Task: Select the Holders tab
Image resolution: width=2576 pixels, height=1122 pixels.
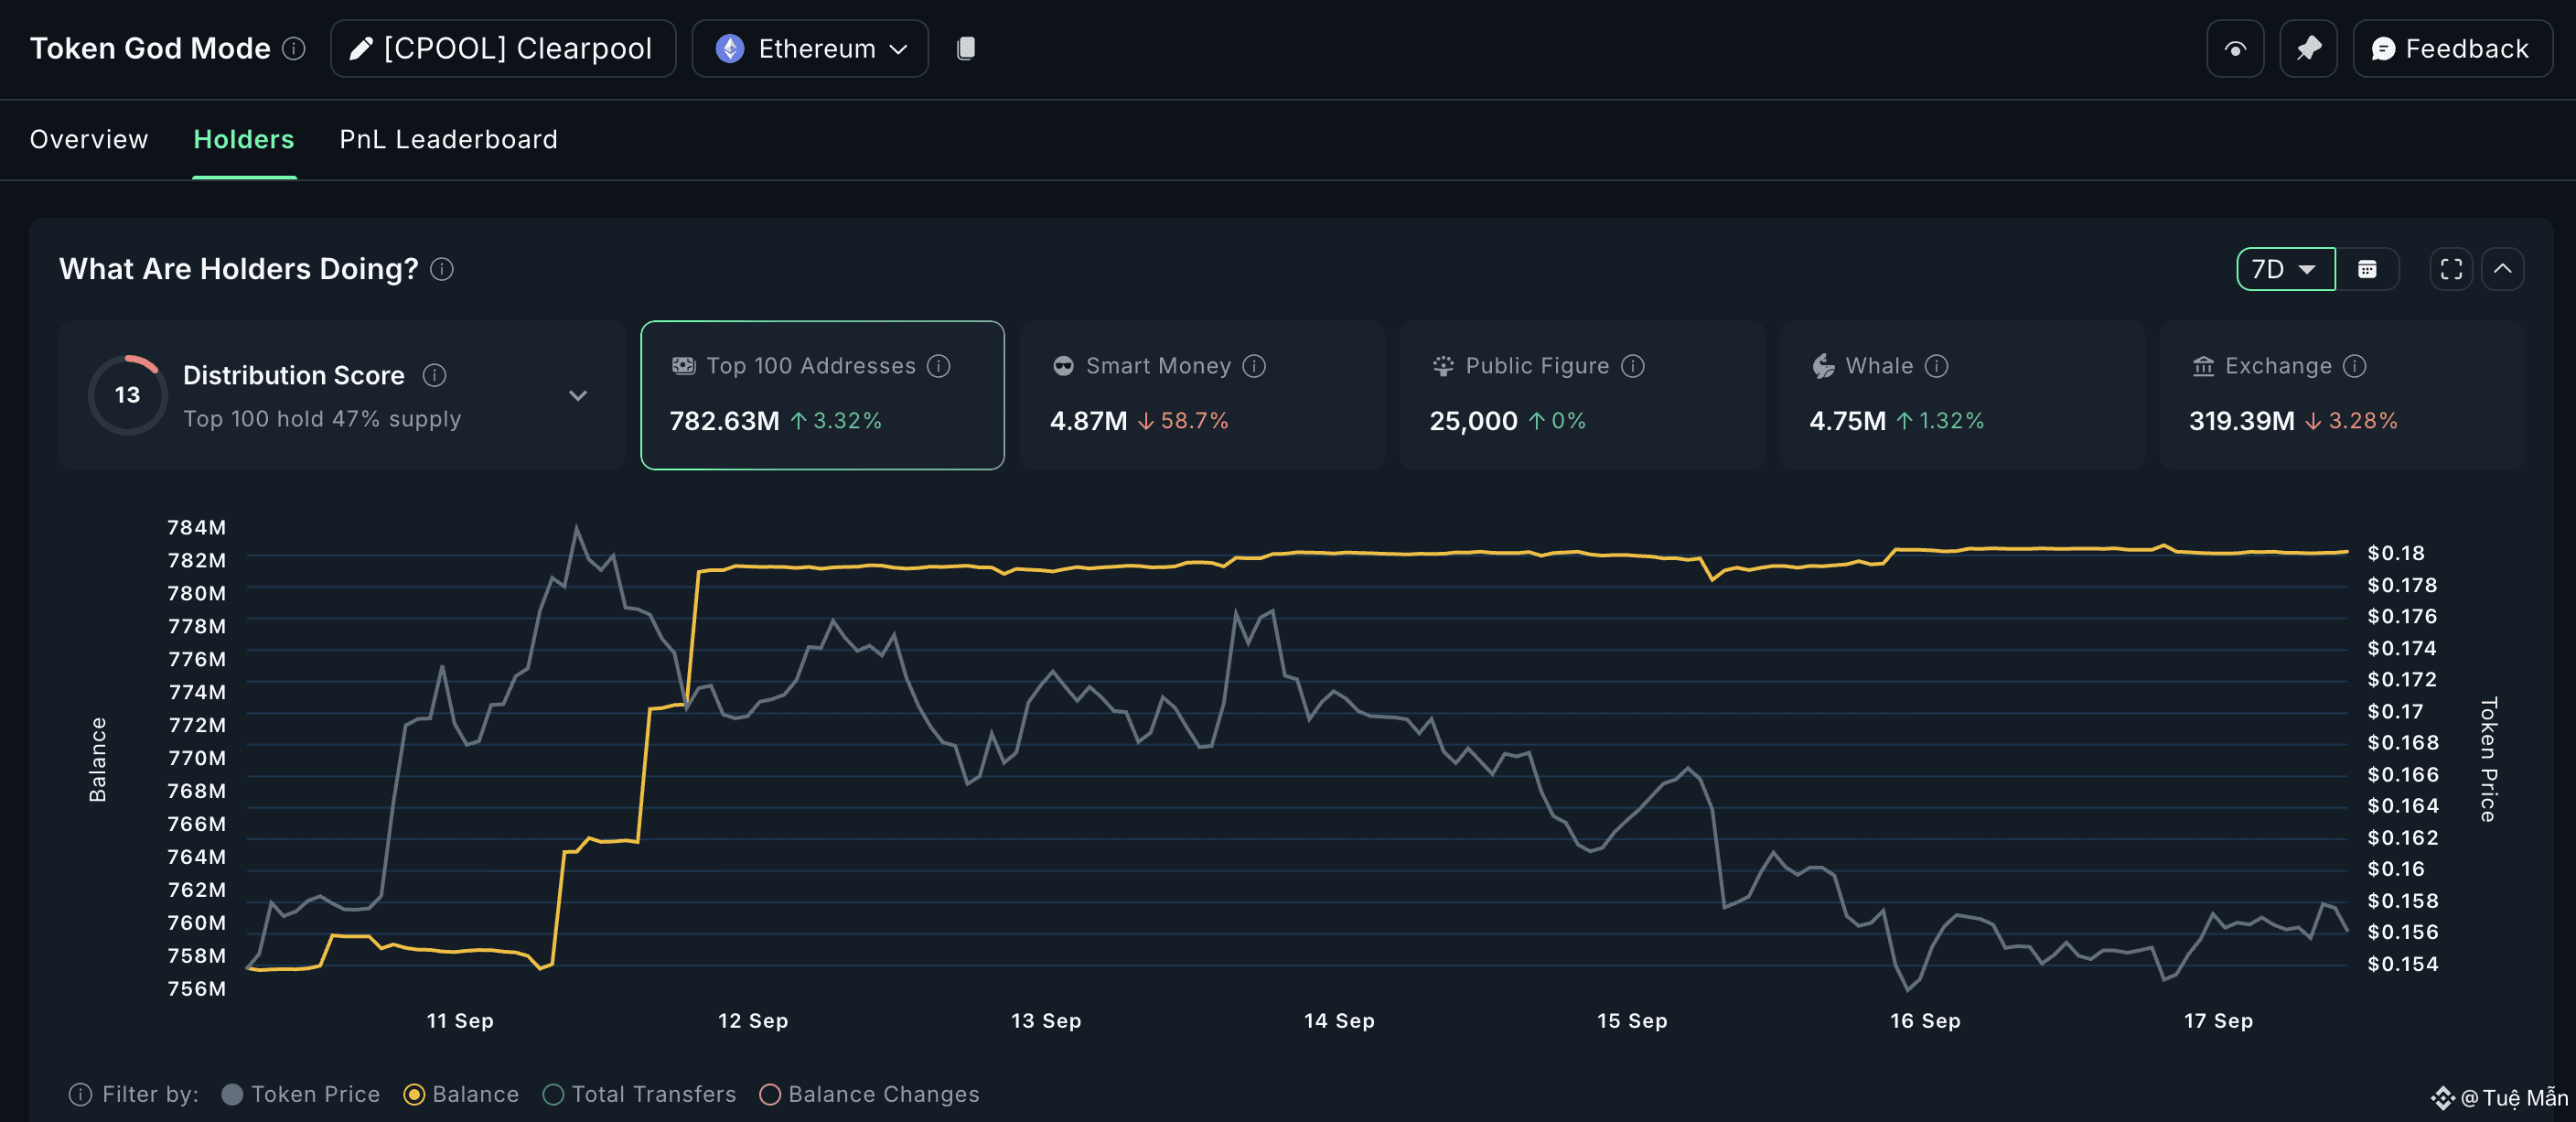Action: tap(244, 139)
